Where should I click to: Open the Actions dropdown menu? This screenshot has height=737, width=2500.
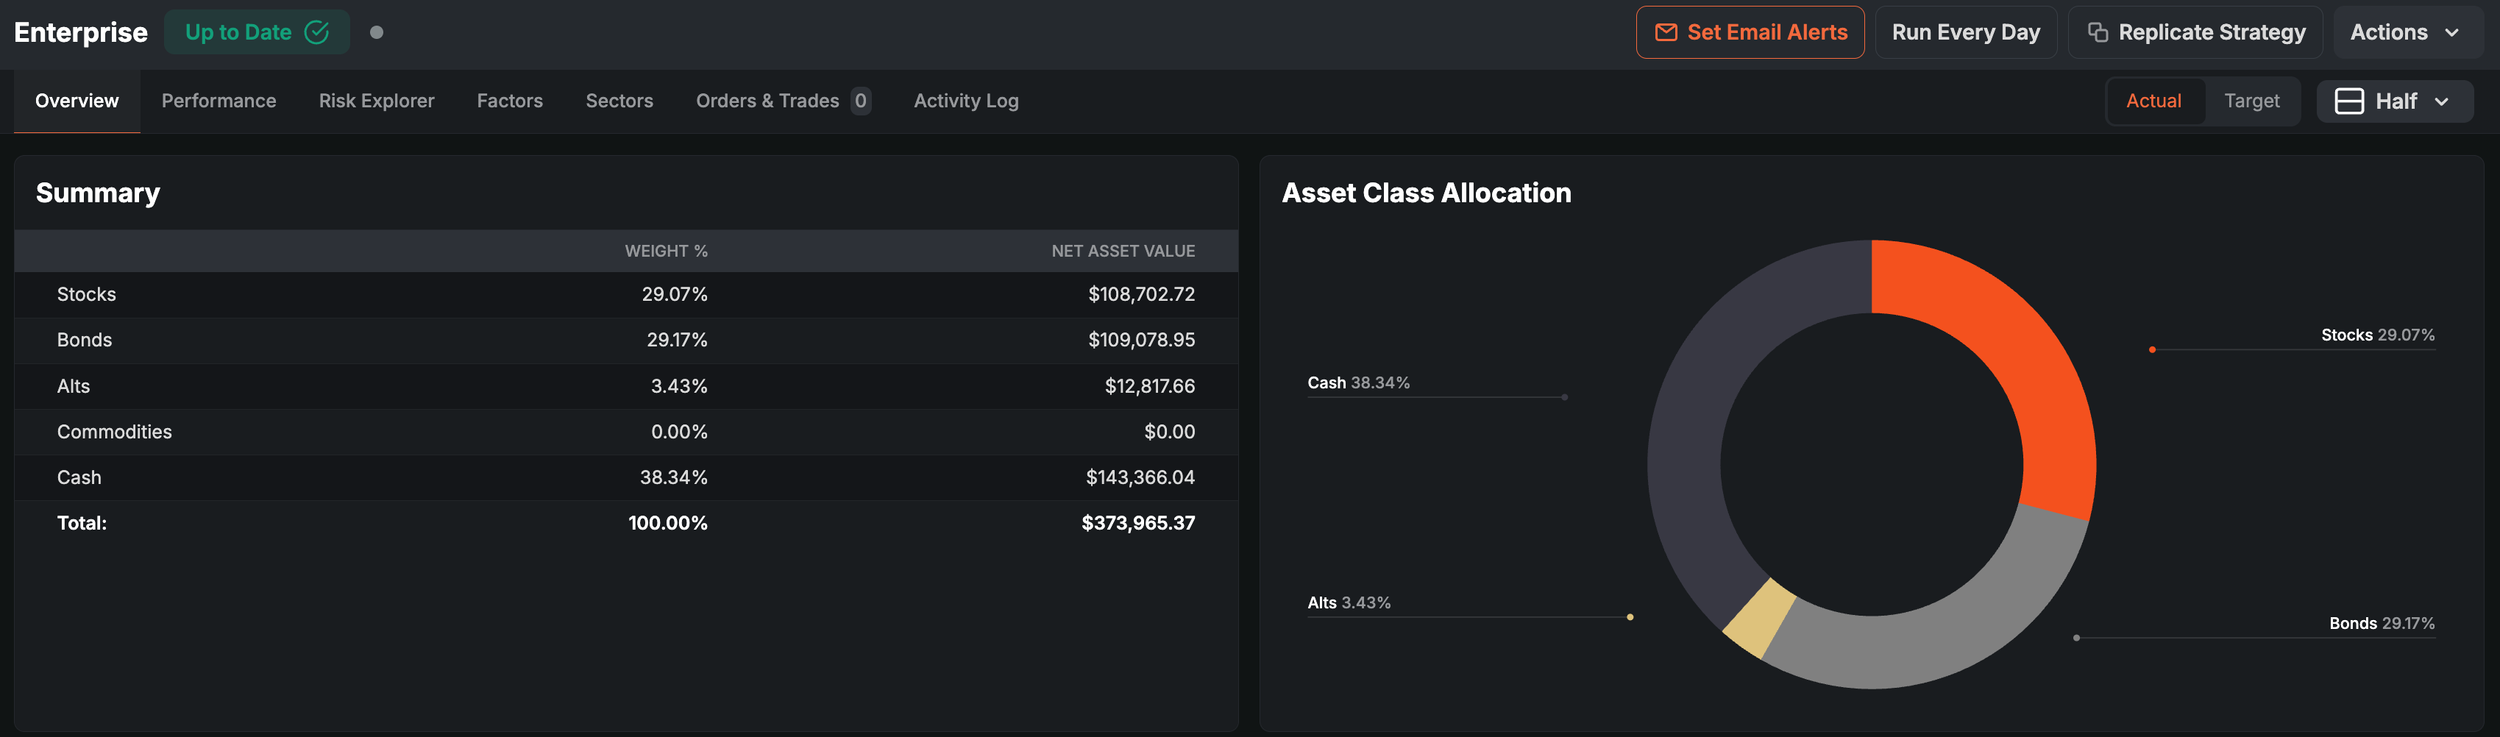tap(2407, 32)
